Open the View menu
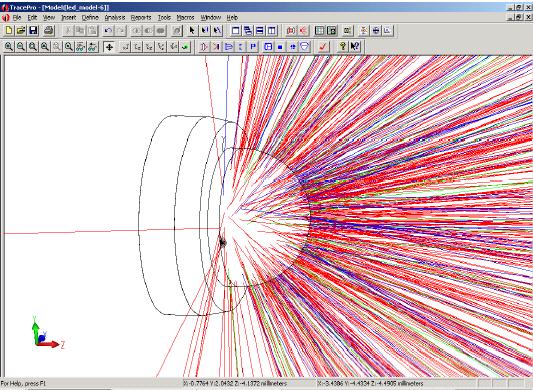Viewport: 533px width, 390px height. tap(49, 17)
